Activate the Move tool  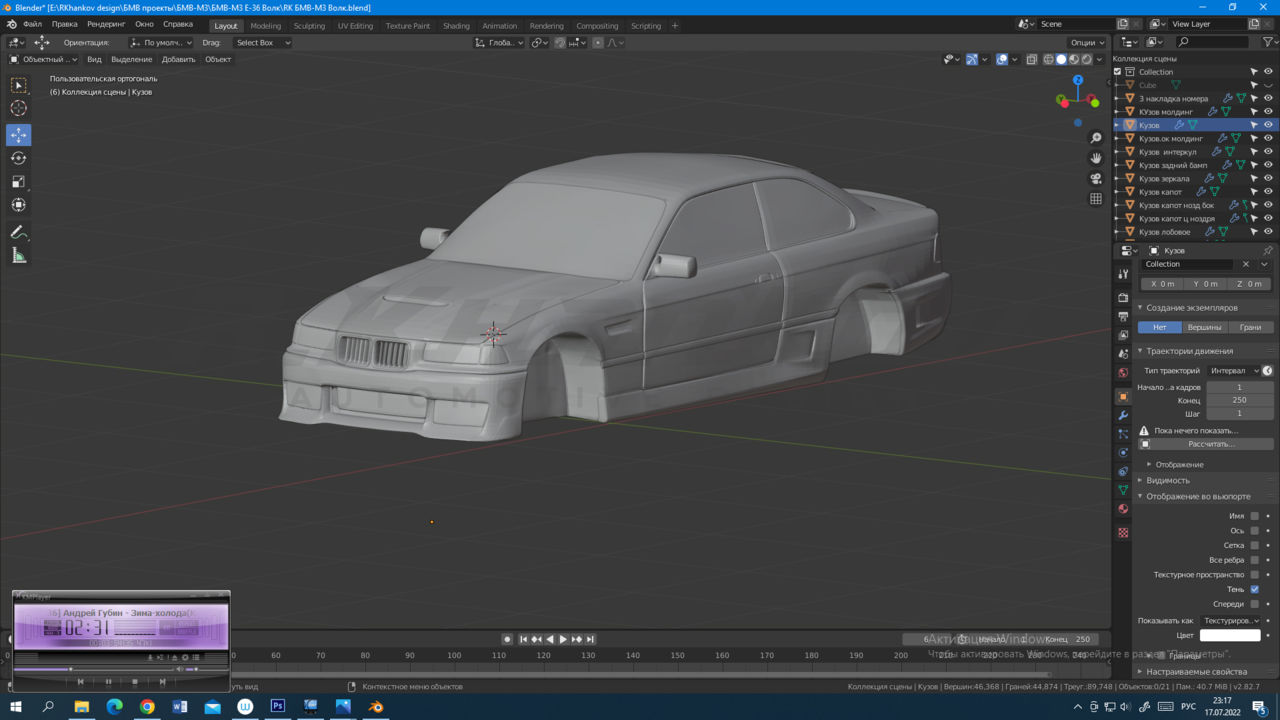coord(18,135)
